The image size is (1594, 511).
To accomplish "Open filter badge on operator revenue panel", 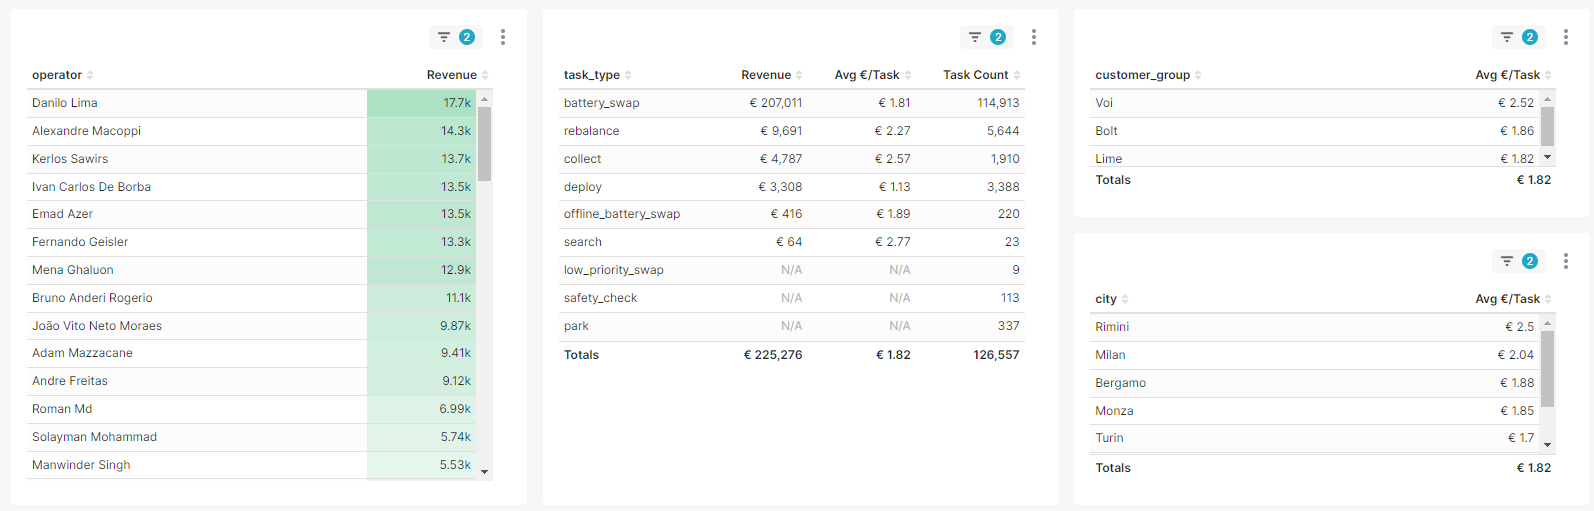I will 455,37.
